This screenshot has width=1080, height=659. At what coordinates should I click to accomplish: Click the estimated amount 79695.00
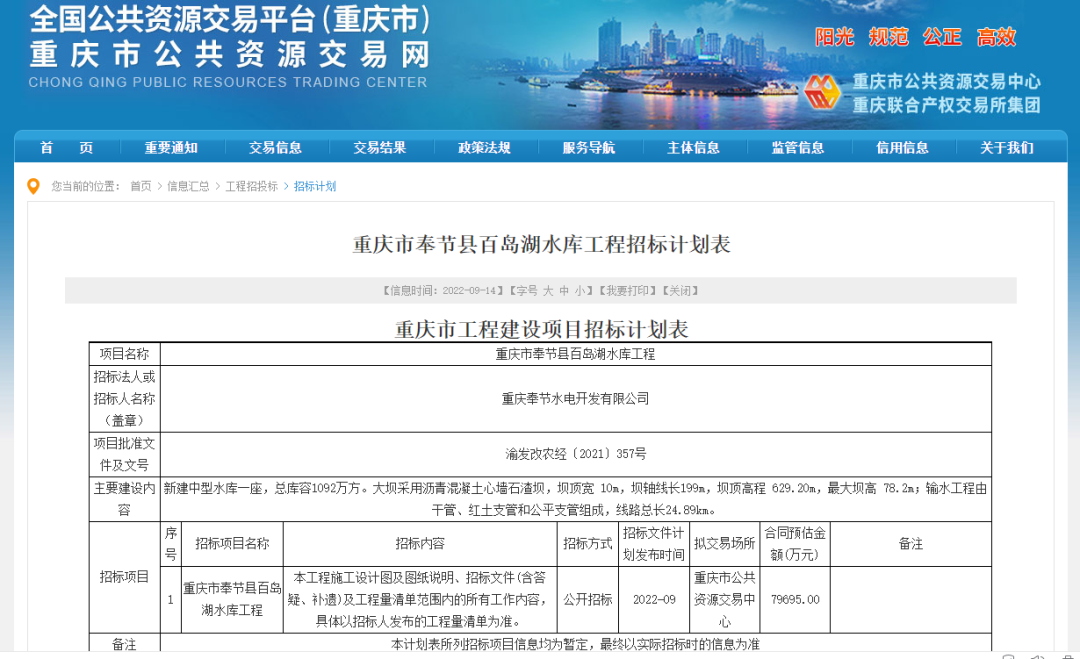795,600
